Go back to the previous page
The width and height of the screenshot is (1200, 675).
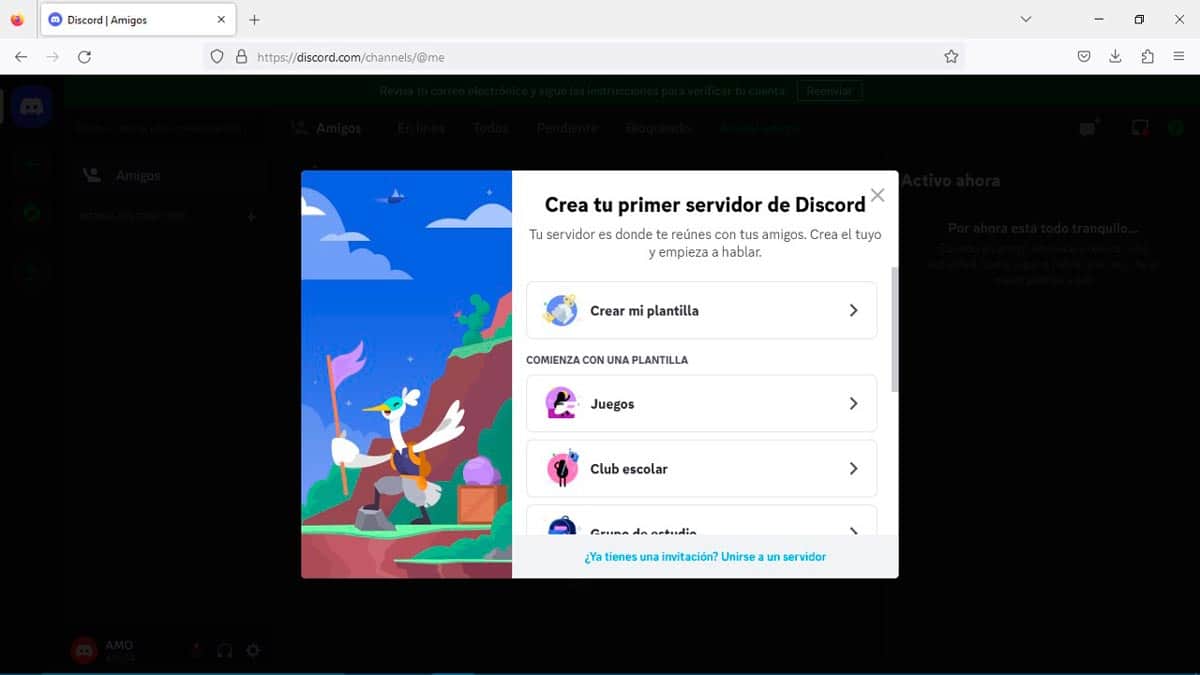click(x=21, y=57)
